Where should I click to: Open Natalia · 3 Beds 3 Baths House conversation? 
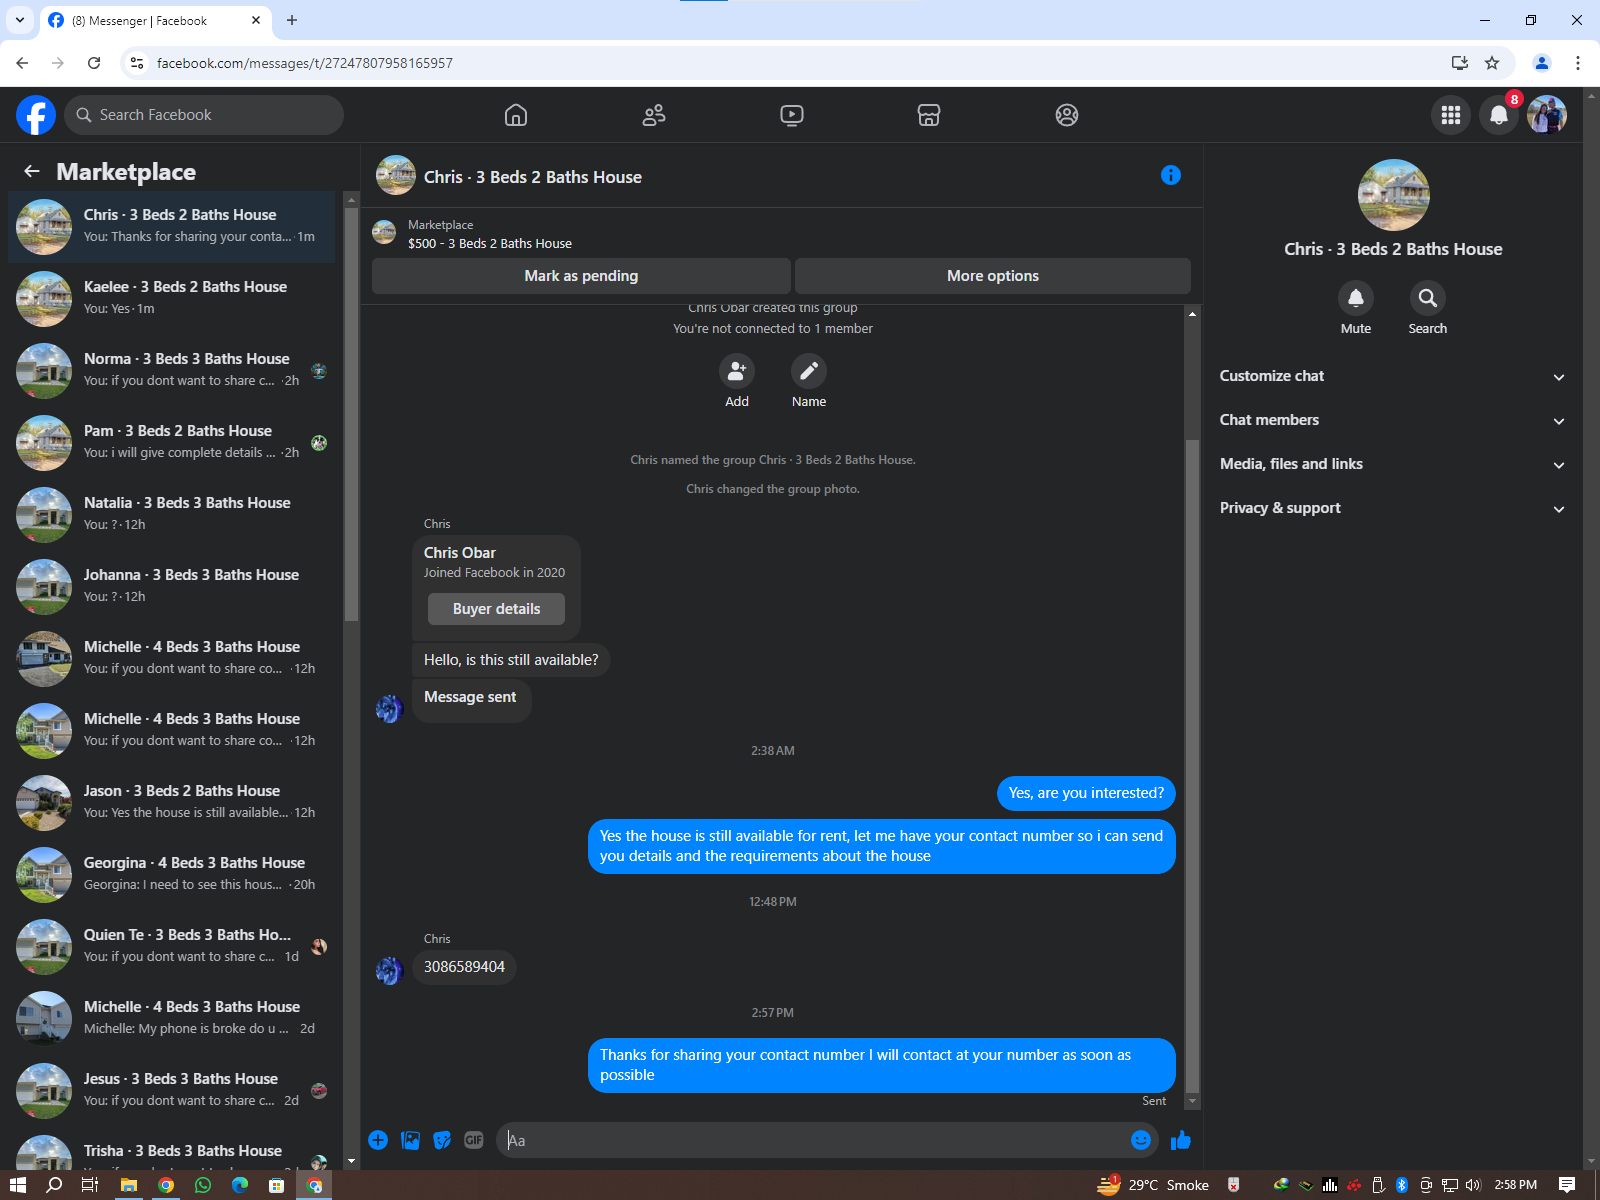[x=172, y=515]
